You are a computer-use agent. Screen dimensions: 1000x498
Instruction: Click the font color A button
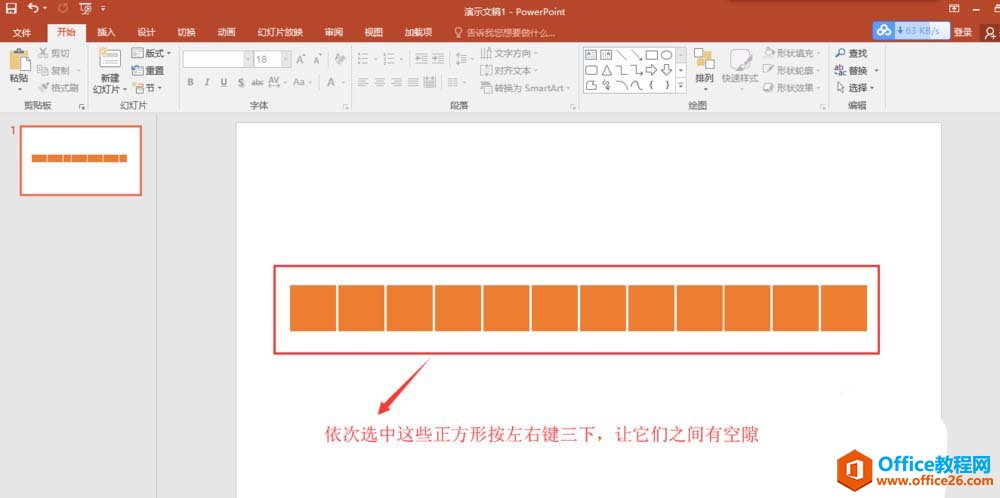[x=331, y=82]
